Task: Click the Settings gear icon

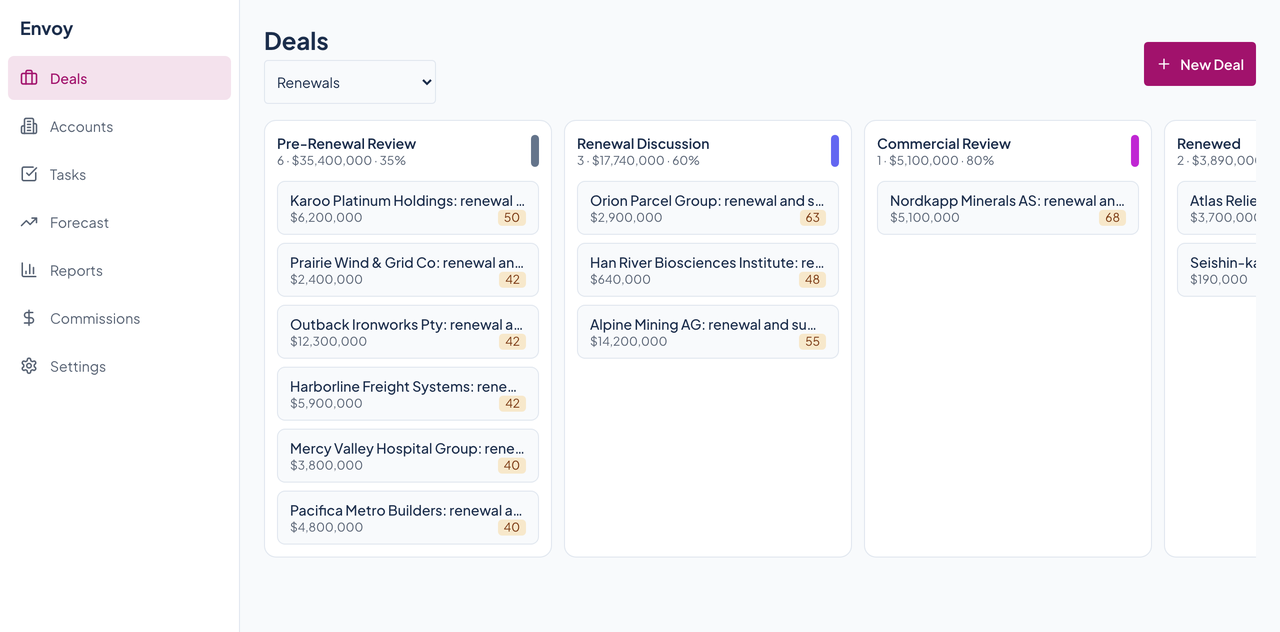Action: pyautogui.click(x=29, y=366)
